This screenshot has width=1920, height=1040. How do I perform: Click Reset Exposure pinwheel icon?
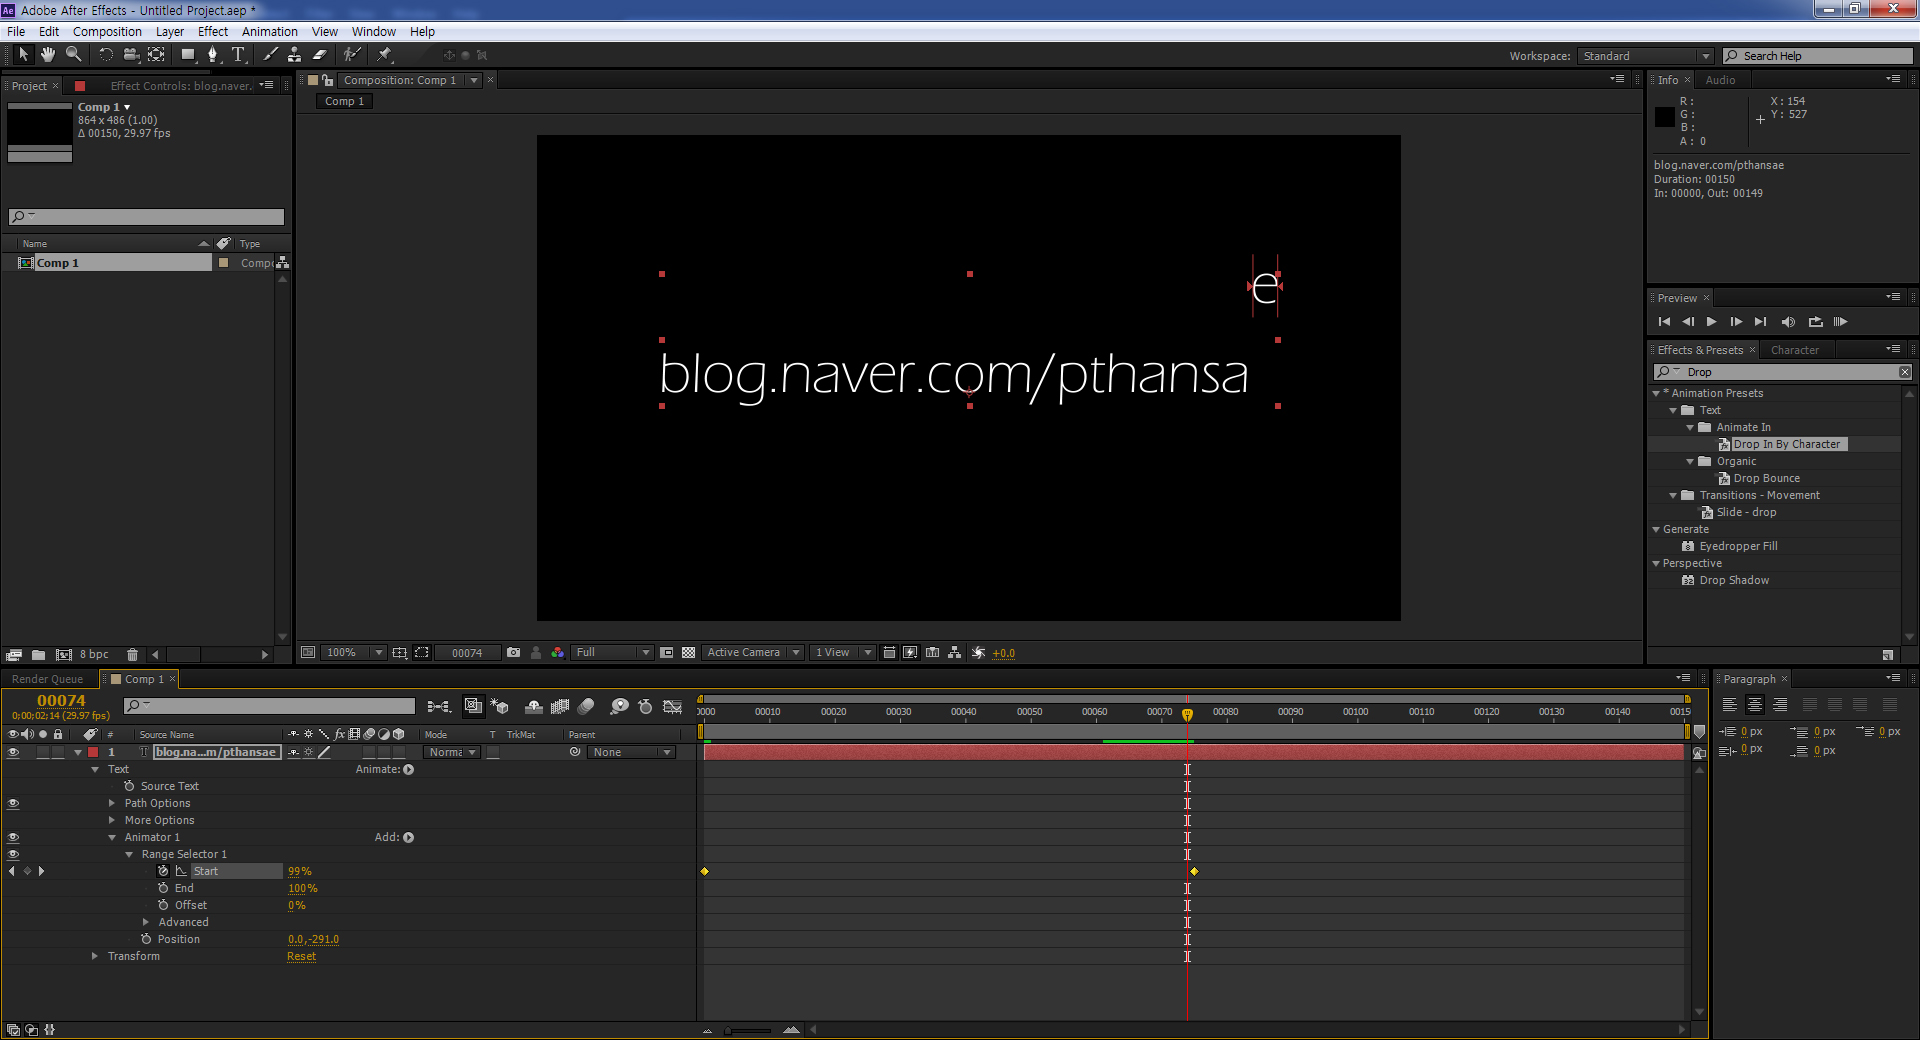(978, 653)
